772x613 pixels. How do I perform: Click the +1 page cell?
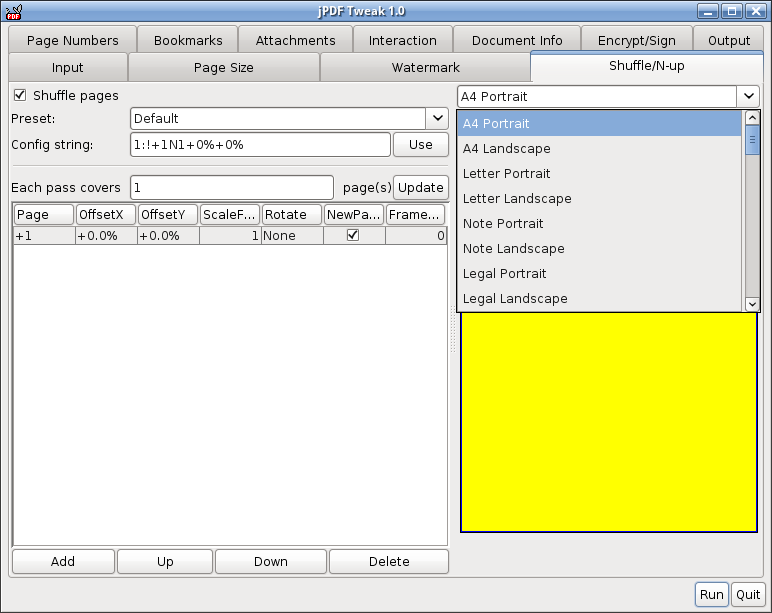[44, 236]
